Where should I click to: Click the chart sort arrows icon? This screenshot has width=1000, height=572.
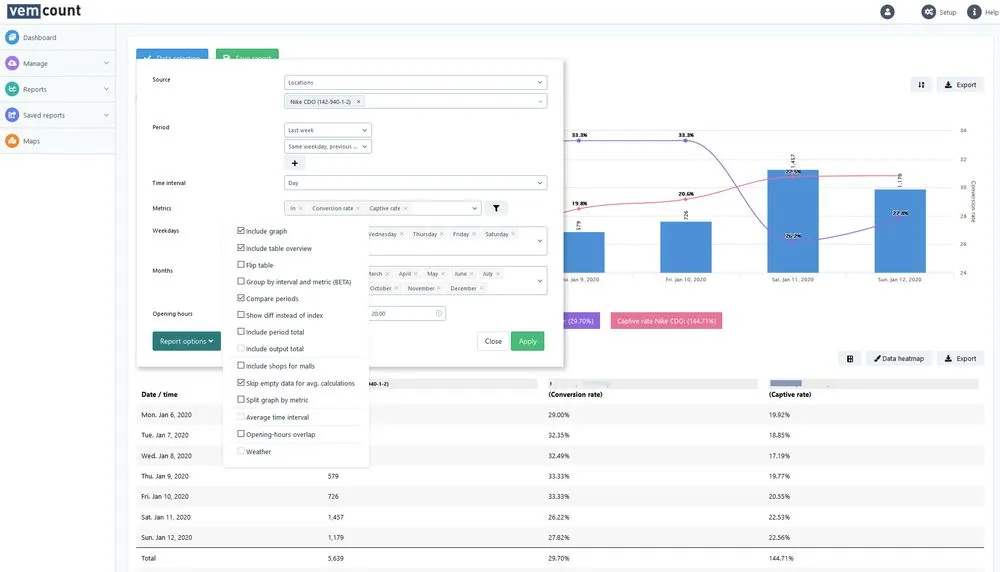[921, 85]
